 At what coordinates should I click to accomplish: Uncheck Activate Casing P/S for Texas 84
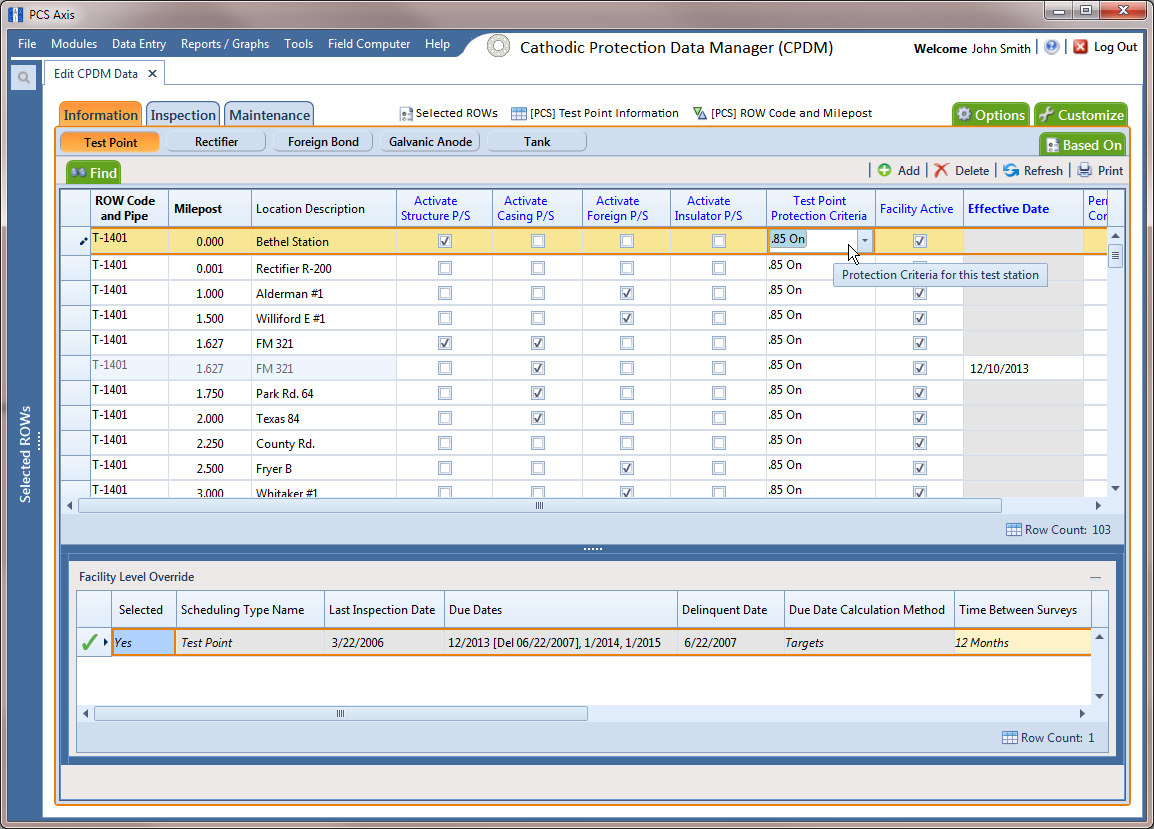pyautogui.click(x=538, y=418)
